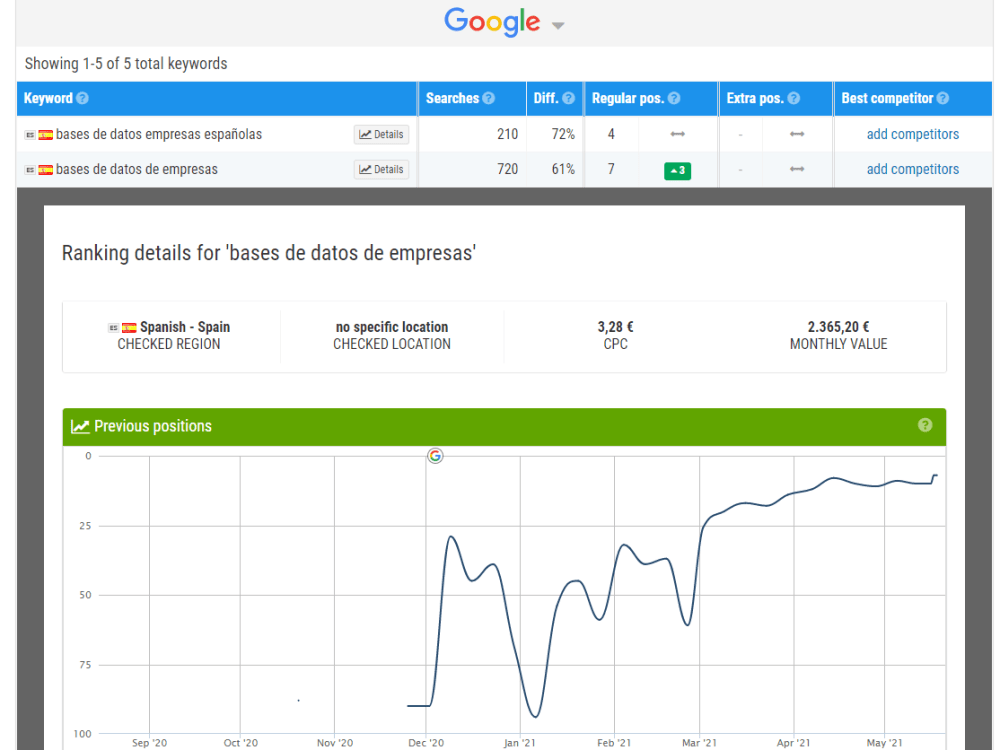
Task: Click the 3,28 € CPC value
Action: (x=615, y=327)
